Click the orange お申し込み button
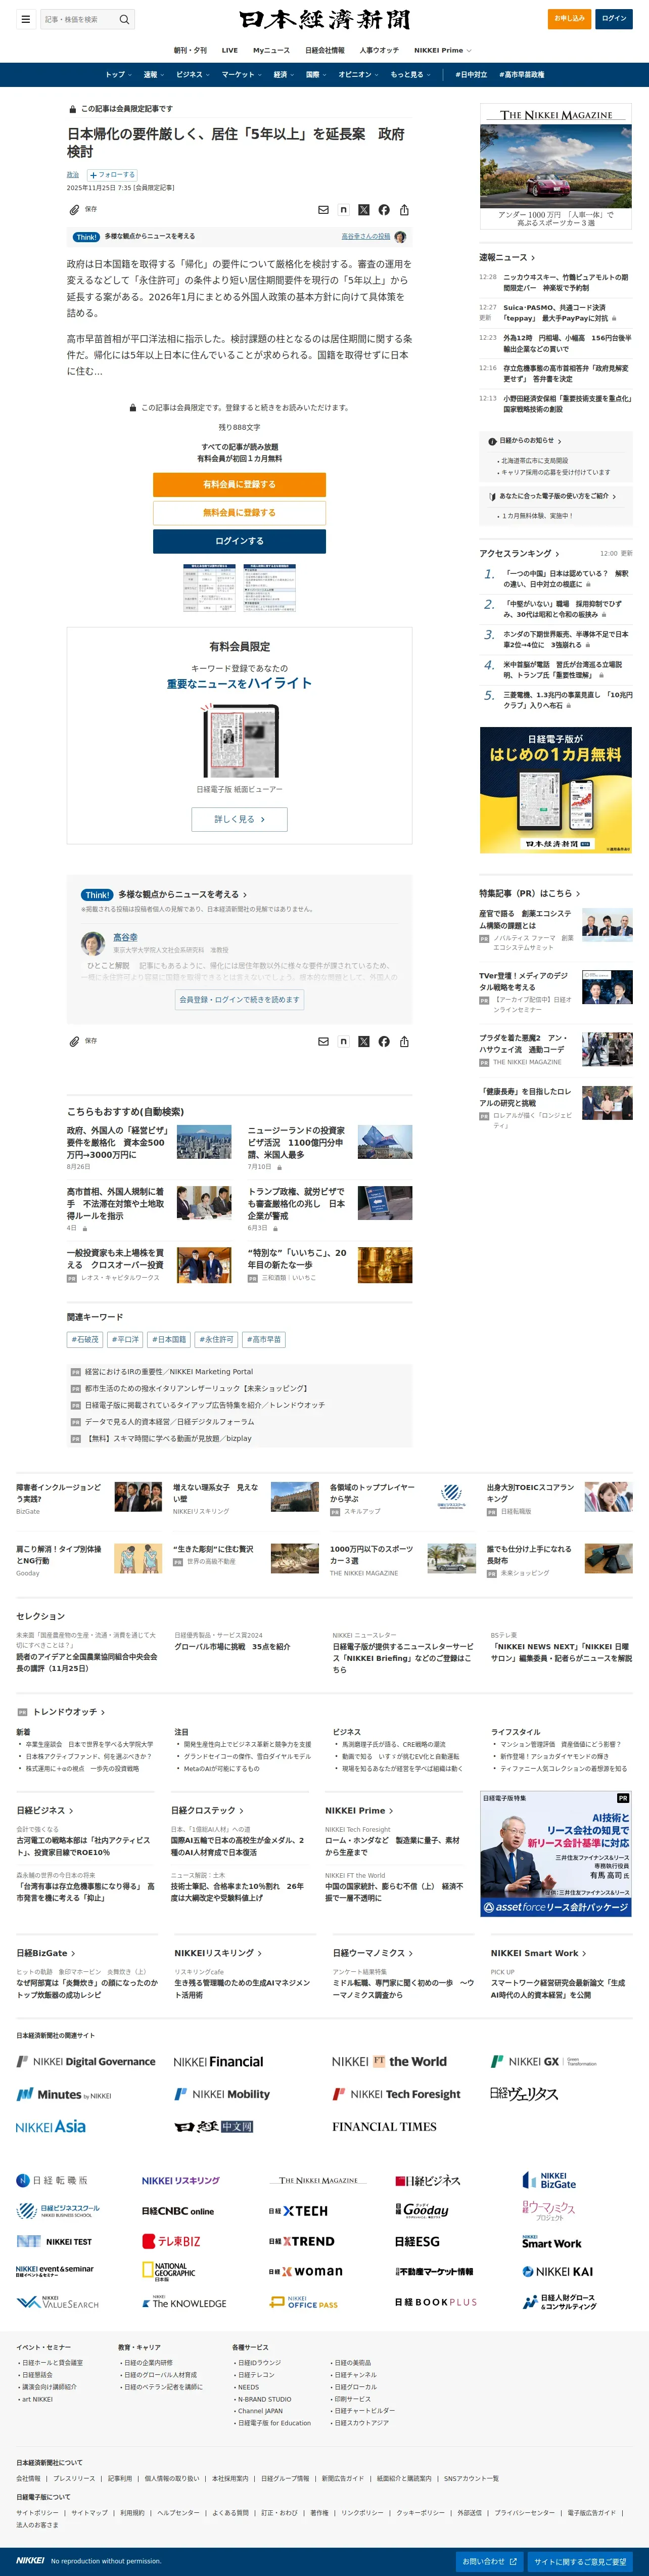The height and width of the screenshot is (2576, 649). tap(570, 18)
